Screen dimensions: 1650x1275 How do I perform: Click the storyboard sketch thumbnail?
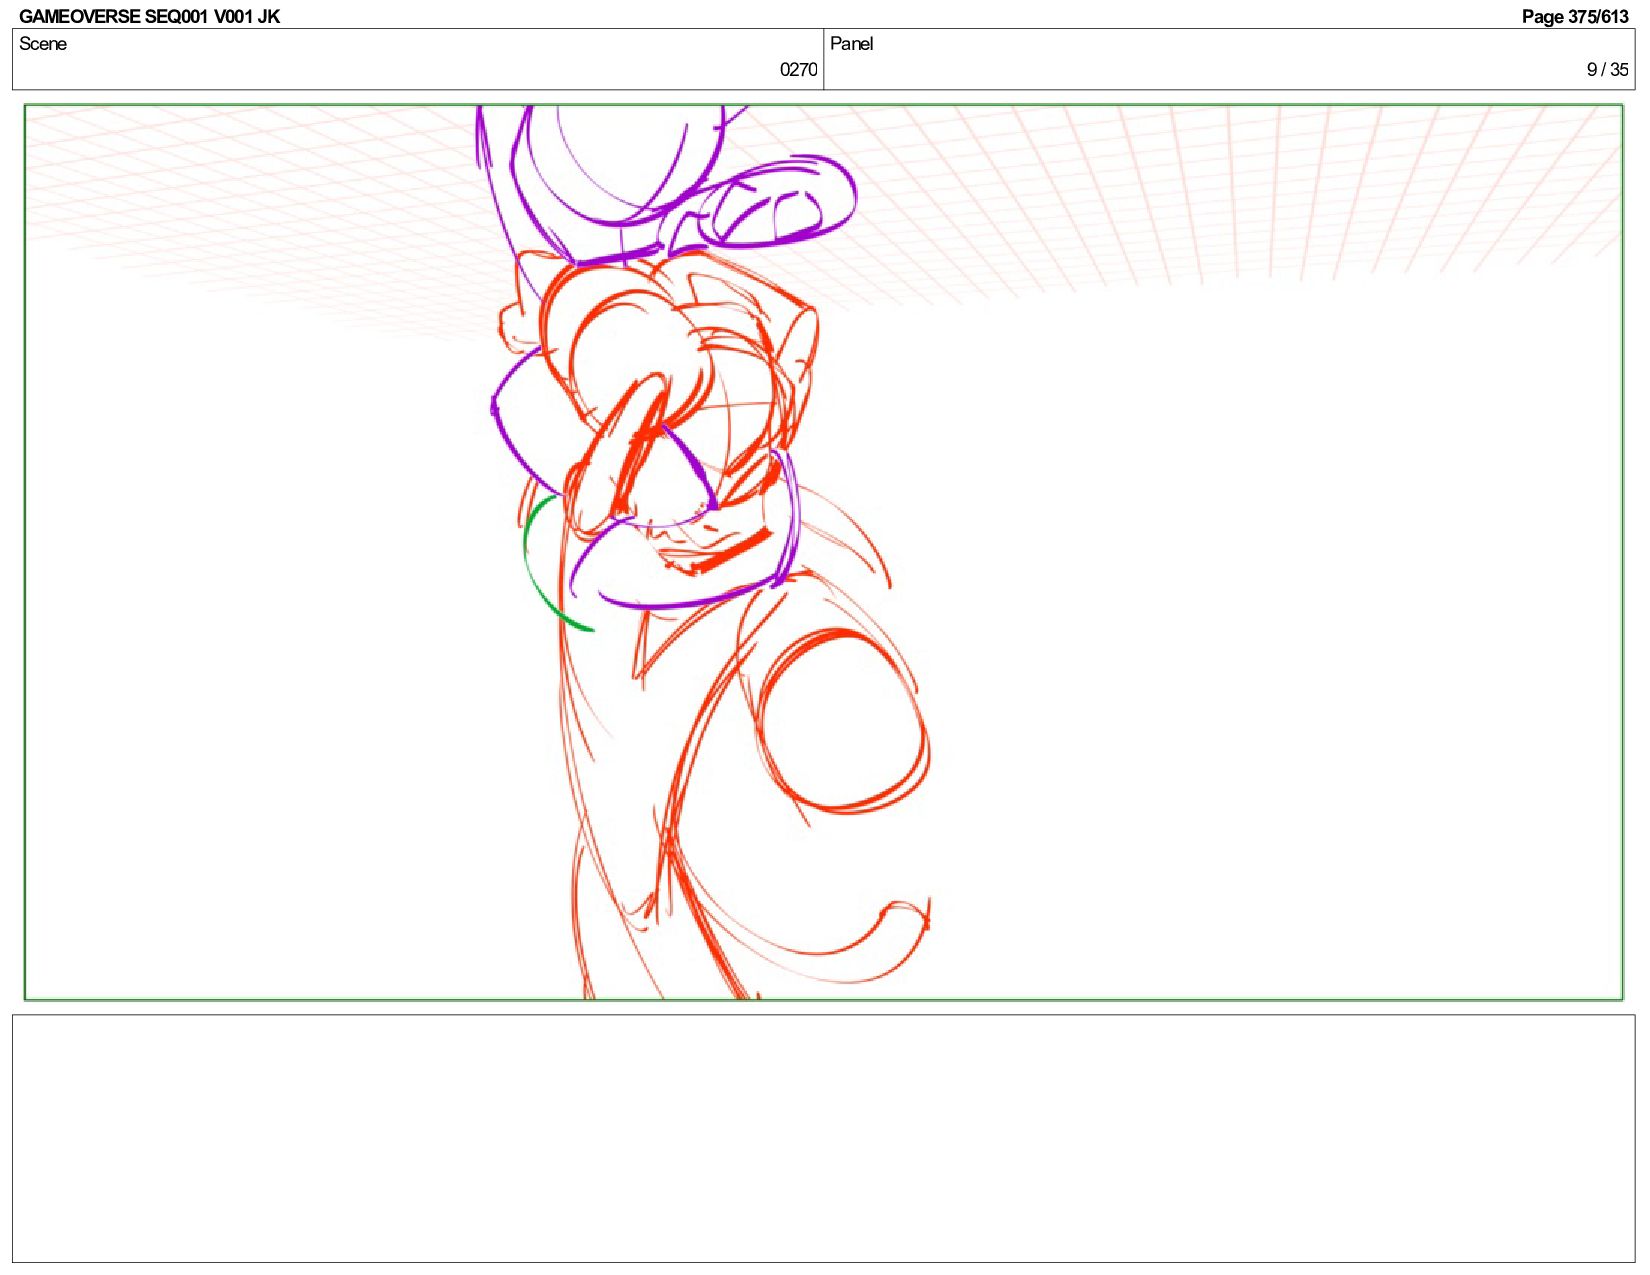(x=823, y=552)
